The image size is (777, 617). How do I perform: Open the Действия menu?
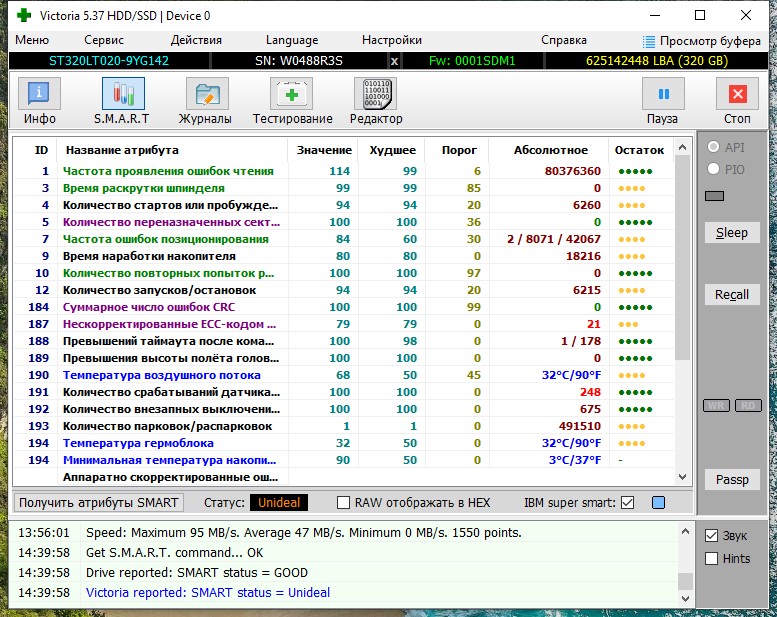196,40
